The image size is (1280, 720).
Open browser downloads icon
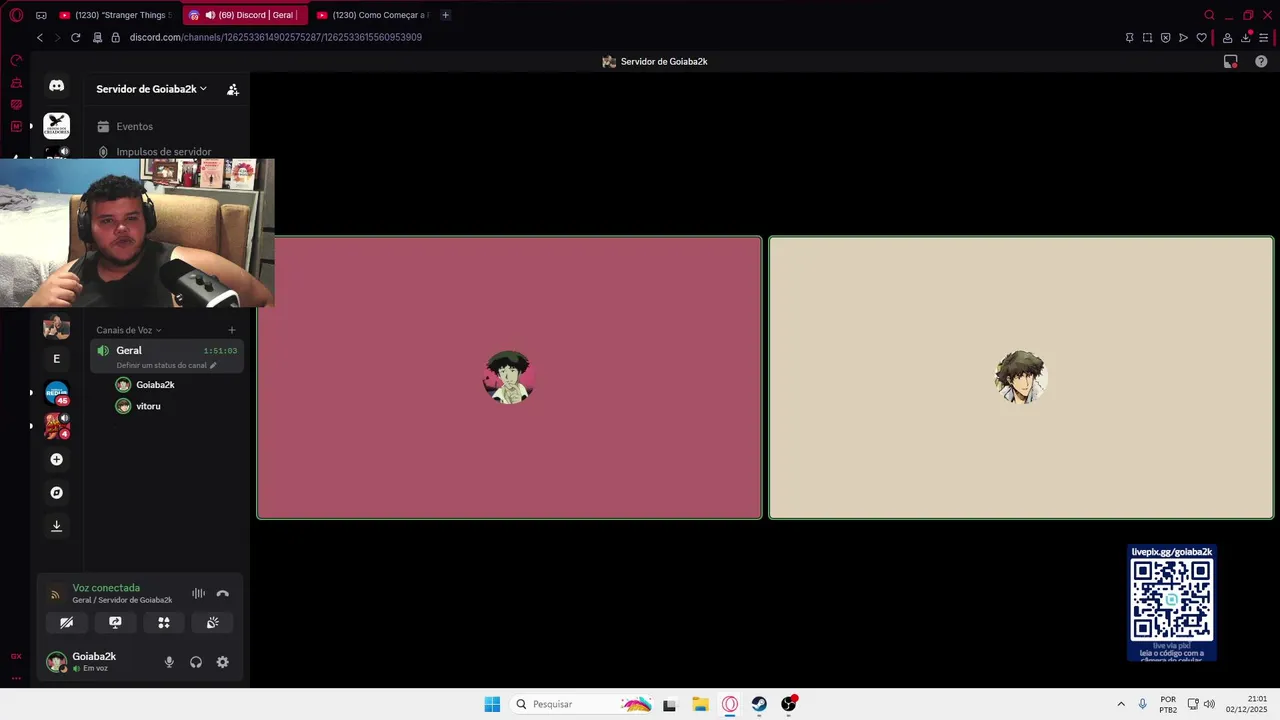1246,38
